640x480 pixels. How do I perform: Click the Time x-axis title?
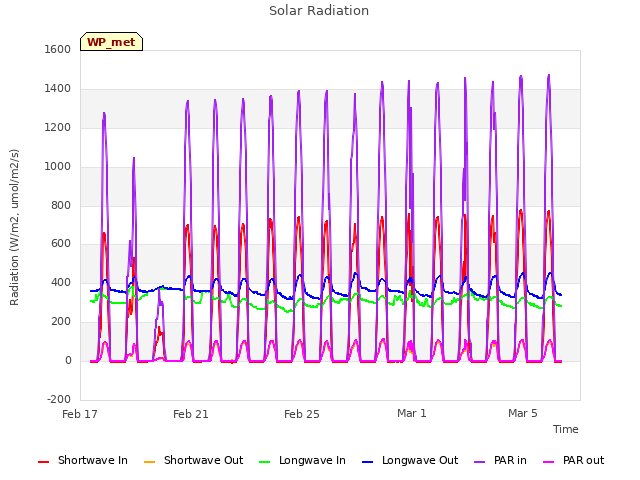click(566, 429)
